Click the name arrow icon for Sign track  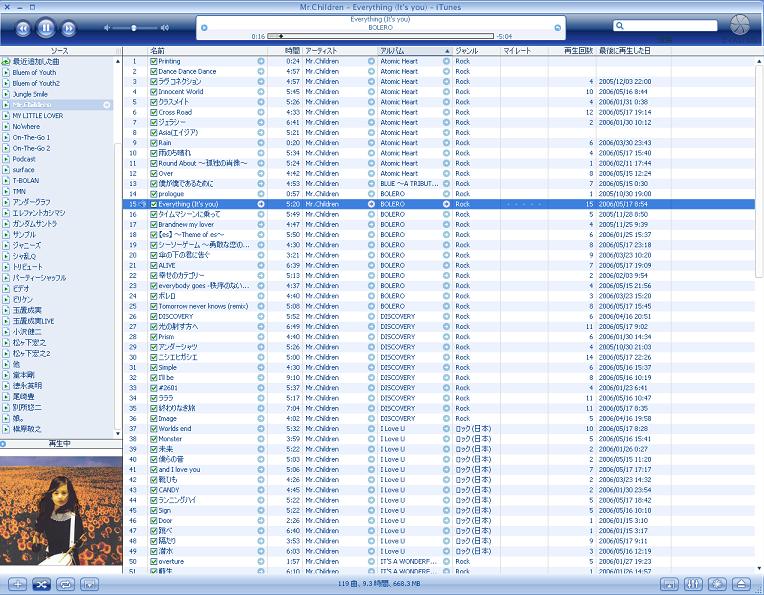pos(261,511)
